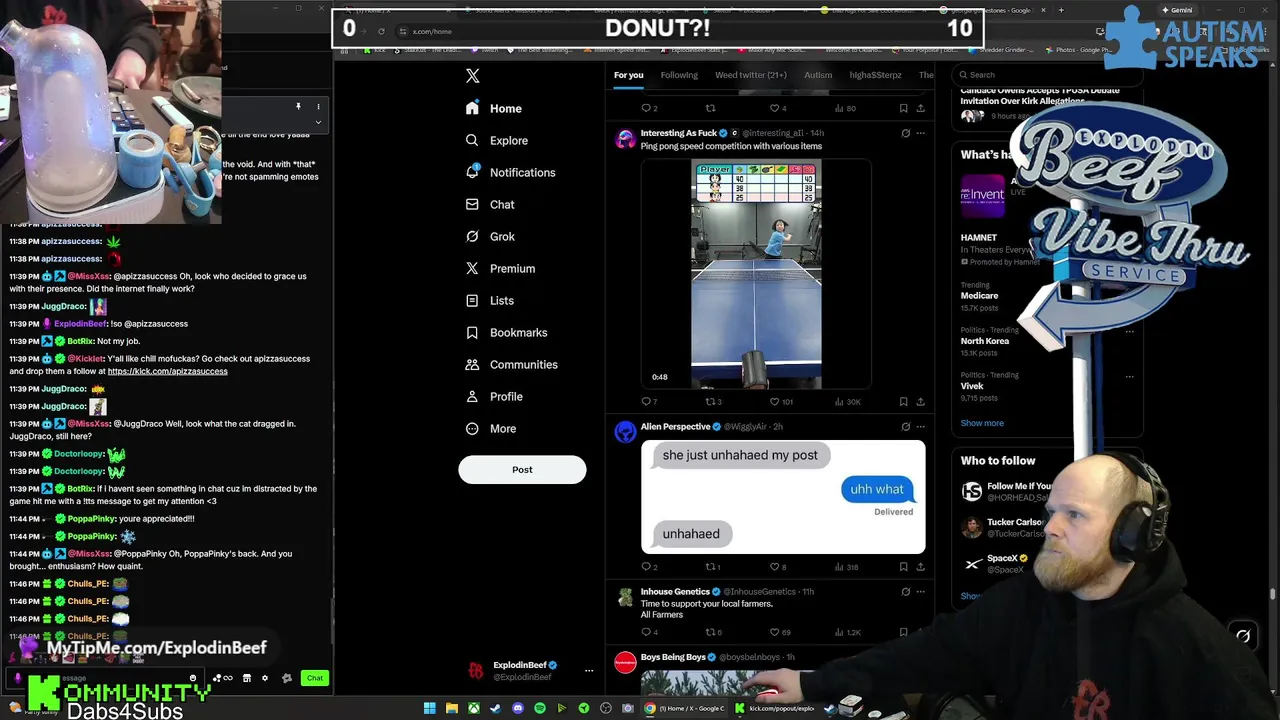Like the ping pong speed competition post
Screen dimensions: 1280x720
(781, 402)
